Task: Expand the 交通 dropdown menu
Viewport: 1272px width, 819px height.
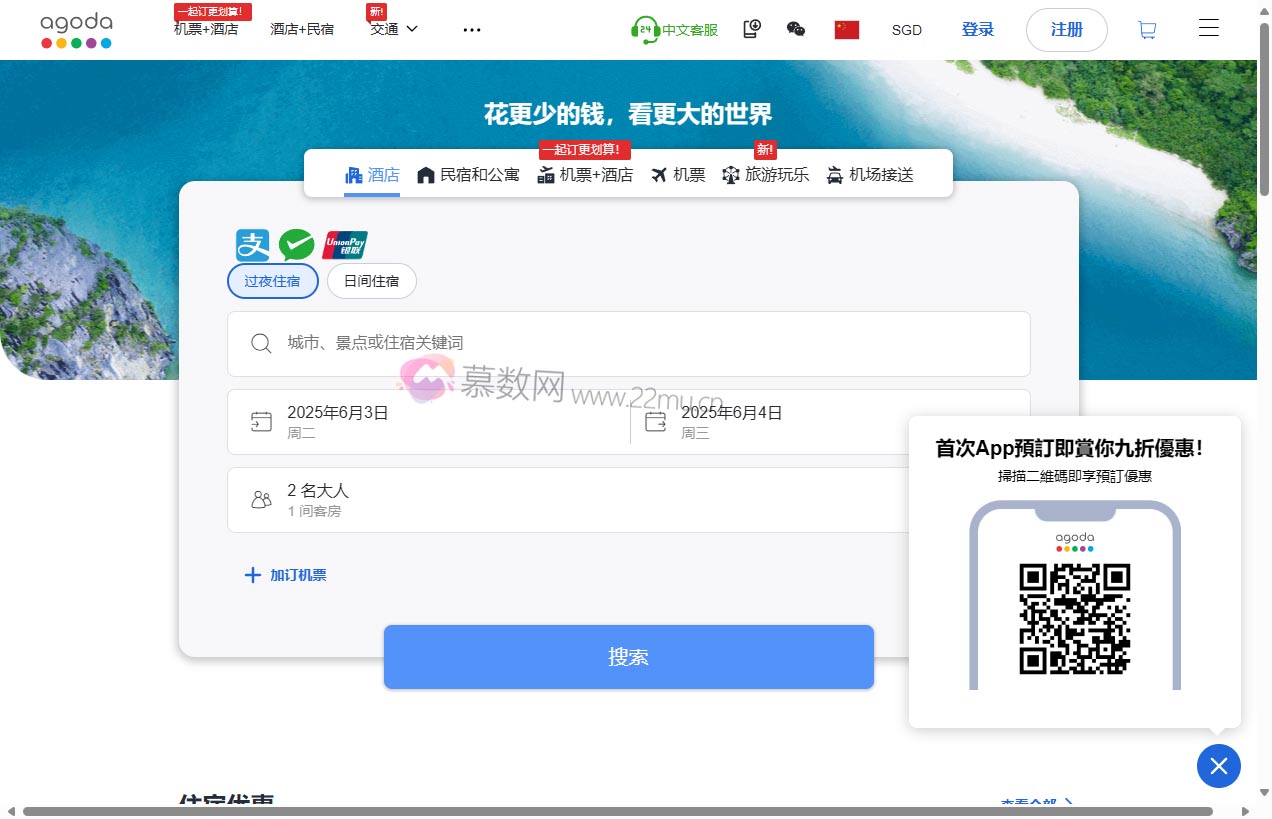Action: click(393, 29)
